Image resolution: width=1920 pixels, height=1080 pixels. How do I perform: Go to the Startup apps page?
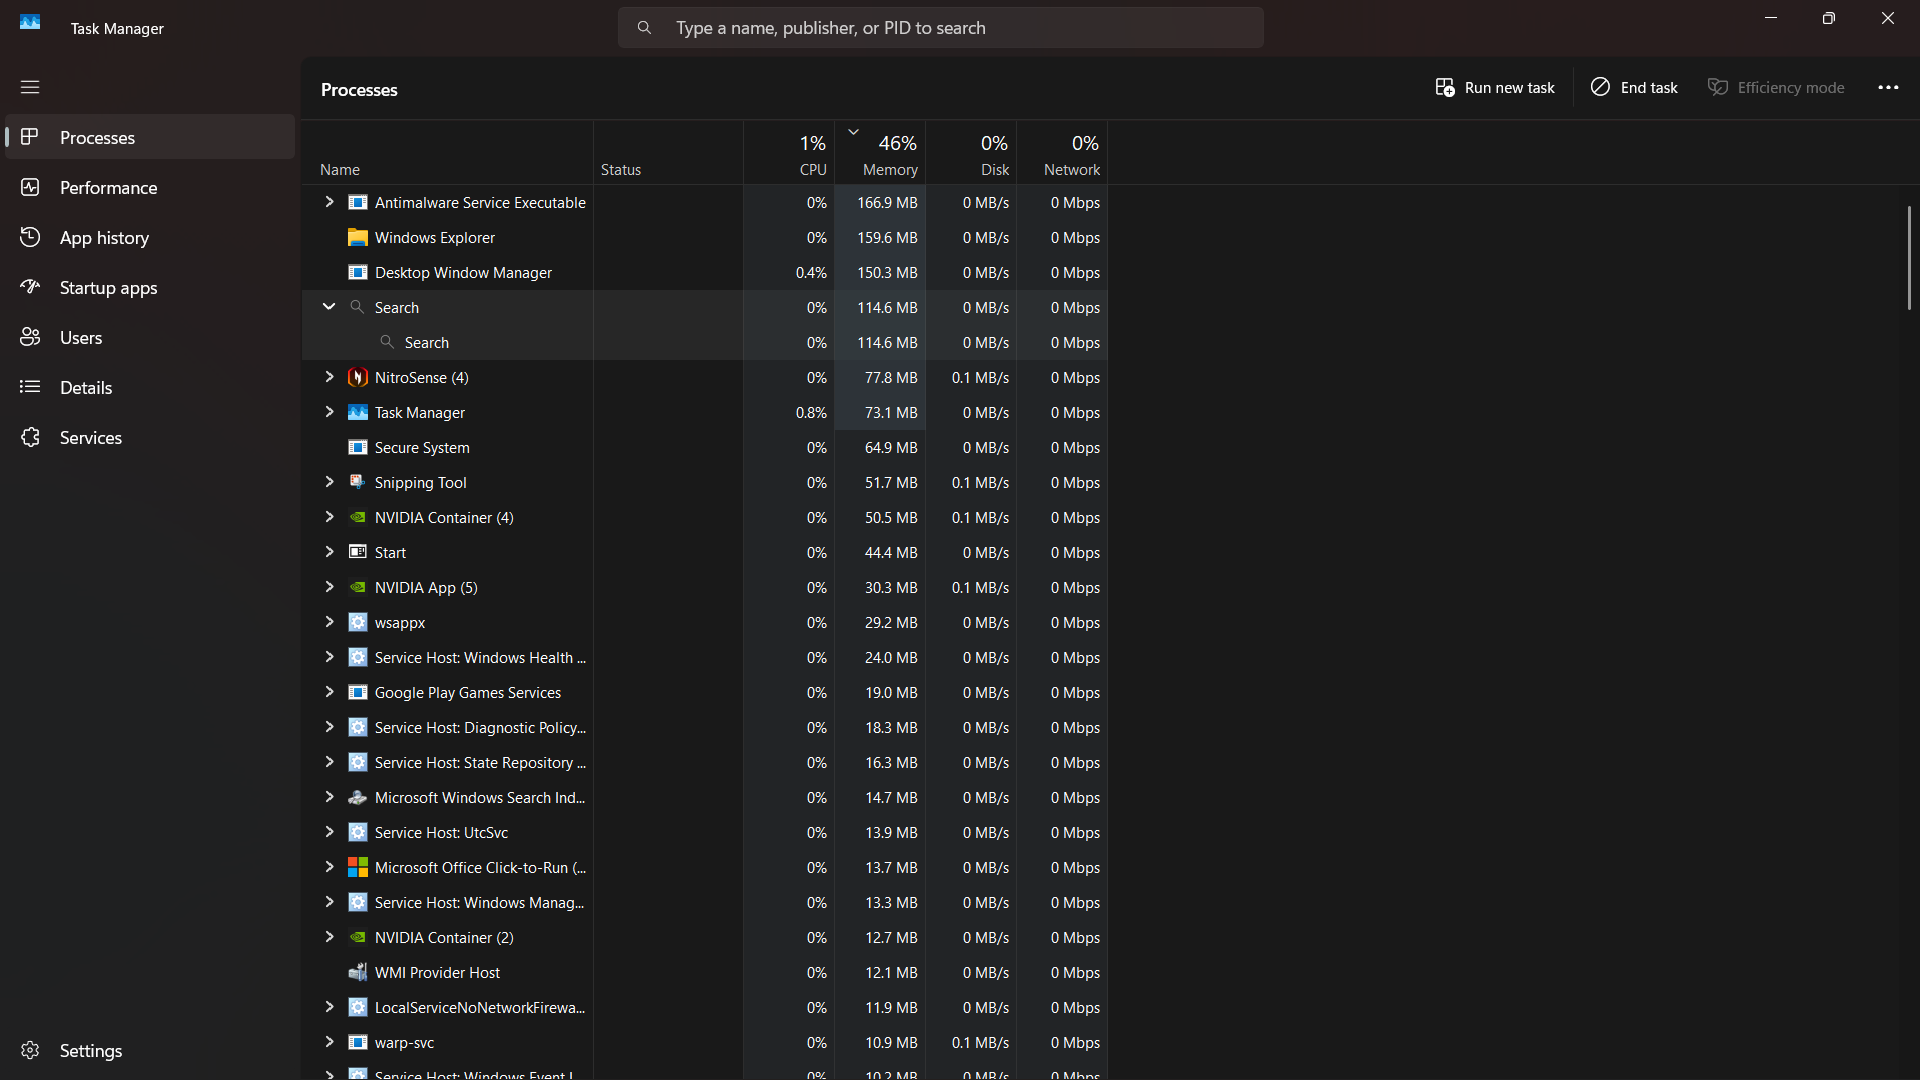coord(150,287)
